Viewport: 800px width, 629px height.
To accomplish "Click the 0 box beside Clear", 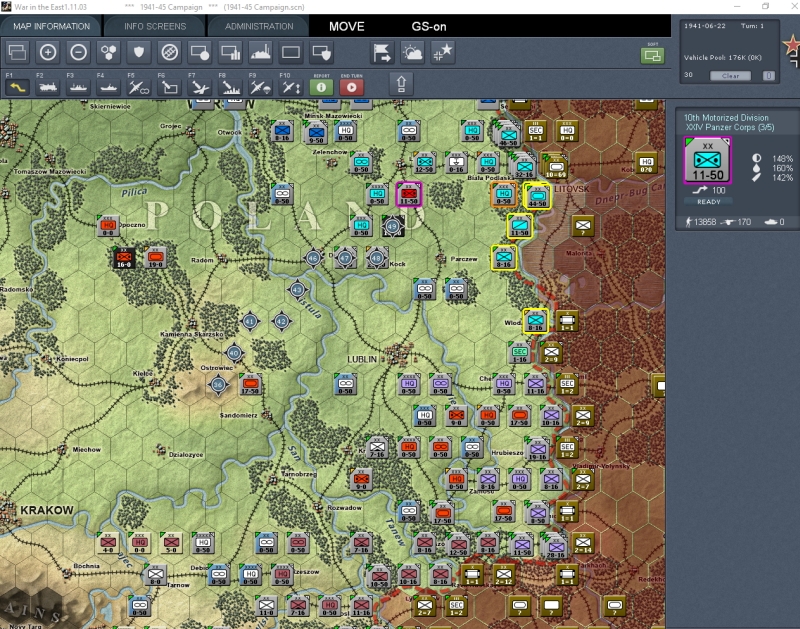I will click(769, 76).
